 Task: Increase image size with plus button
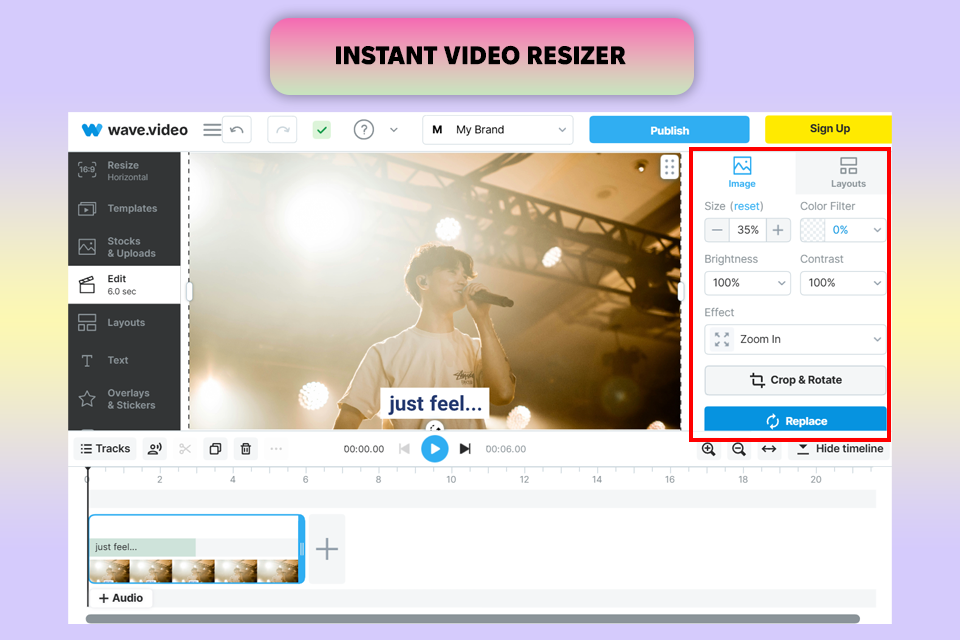[778, 230]
